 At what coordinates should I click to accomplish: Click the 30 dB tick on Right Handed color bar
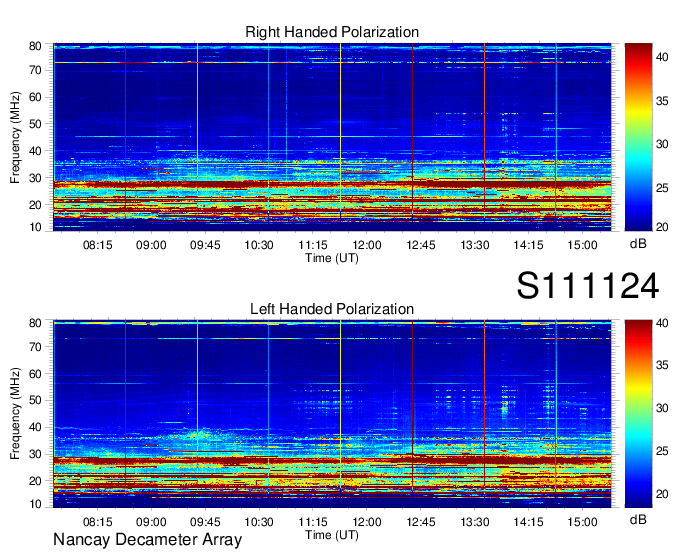(662, 144)
